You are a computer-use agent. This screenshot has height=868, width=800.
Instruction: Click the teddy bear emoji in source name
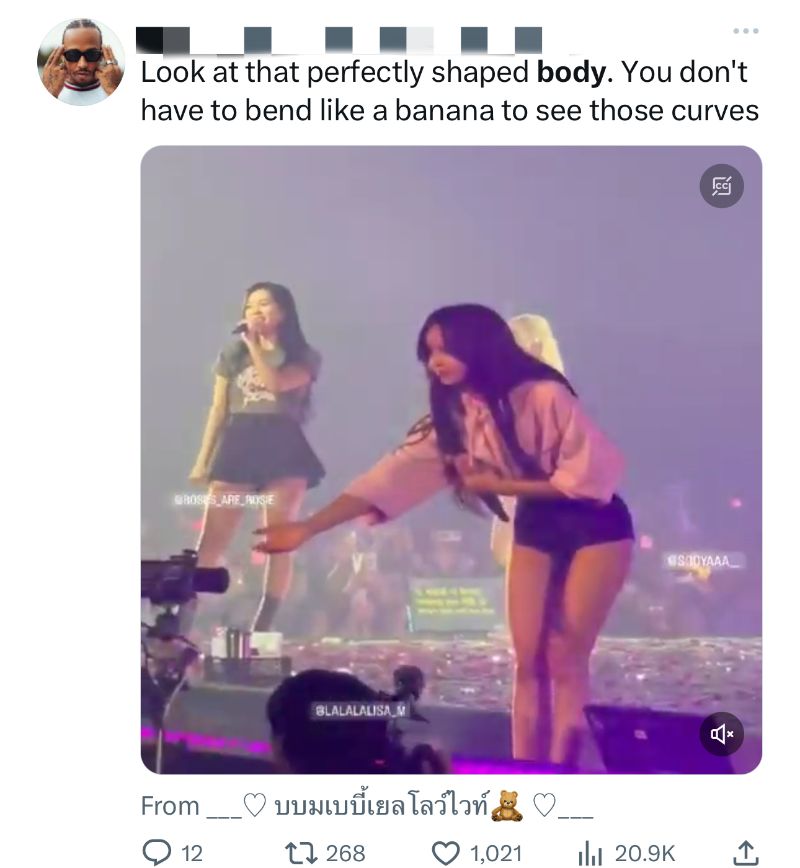pyautogui.click(x=507, y=806)
